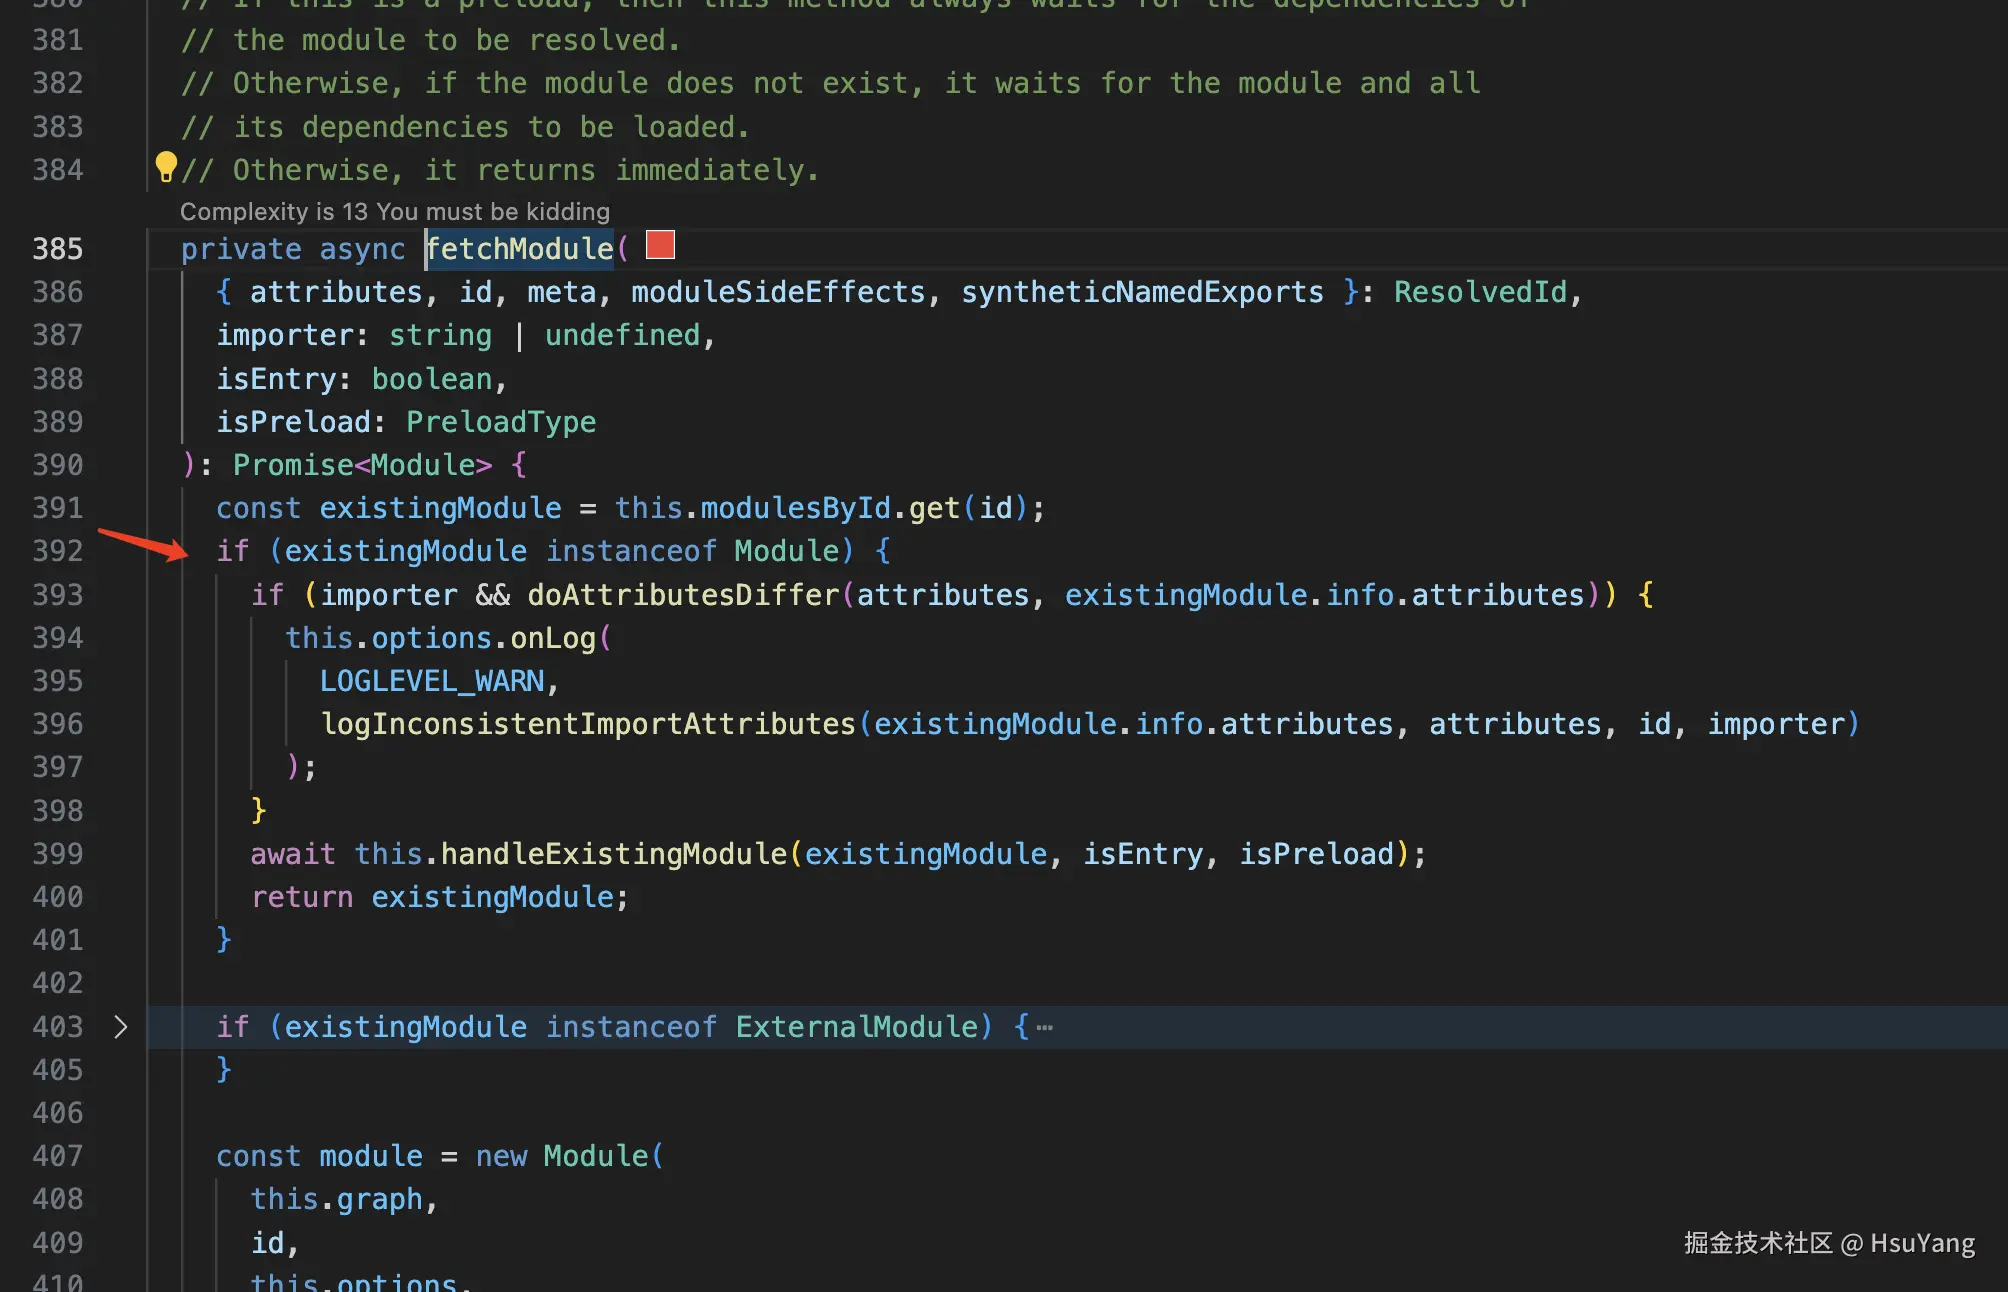
Task: Expand the folded ExternalModule if block chevron
Action: [x=120, y=1027]
